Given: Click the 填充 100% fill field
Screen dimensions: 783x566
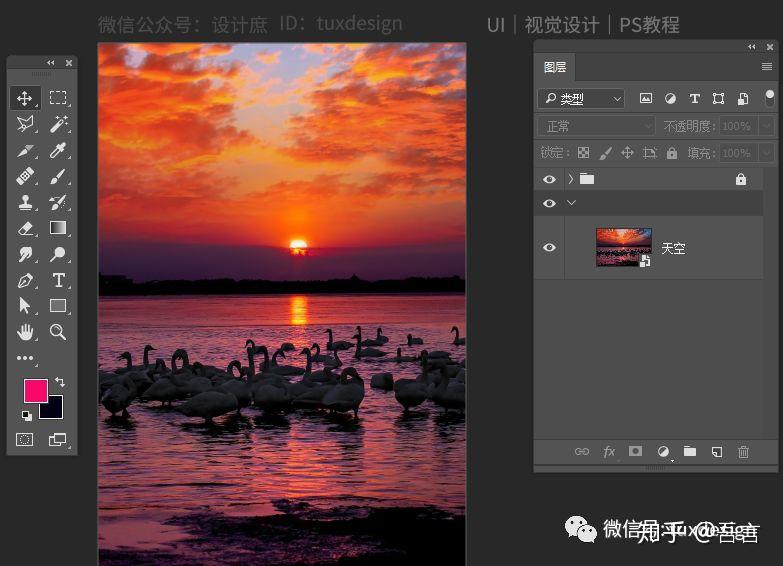Looking at the screenshot, I should 739,153.
